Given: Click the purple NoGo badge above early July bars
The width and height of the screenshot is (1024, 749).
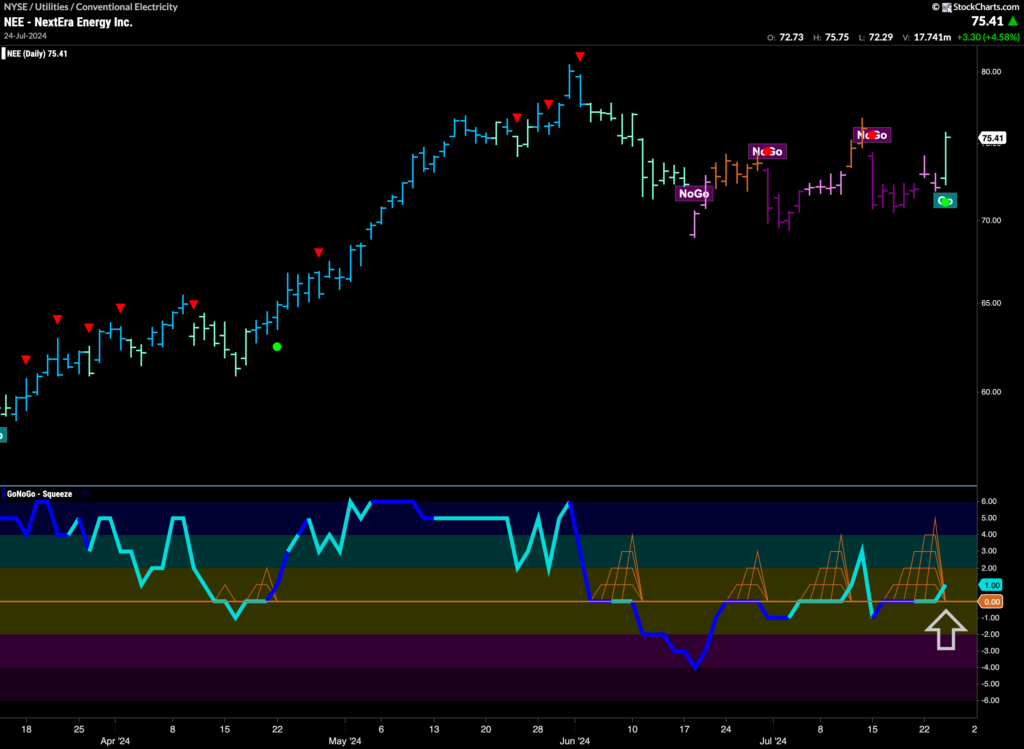Looking at the screenshot, I should click(766, 151).
